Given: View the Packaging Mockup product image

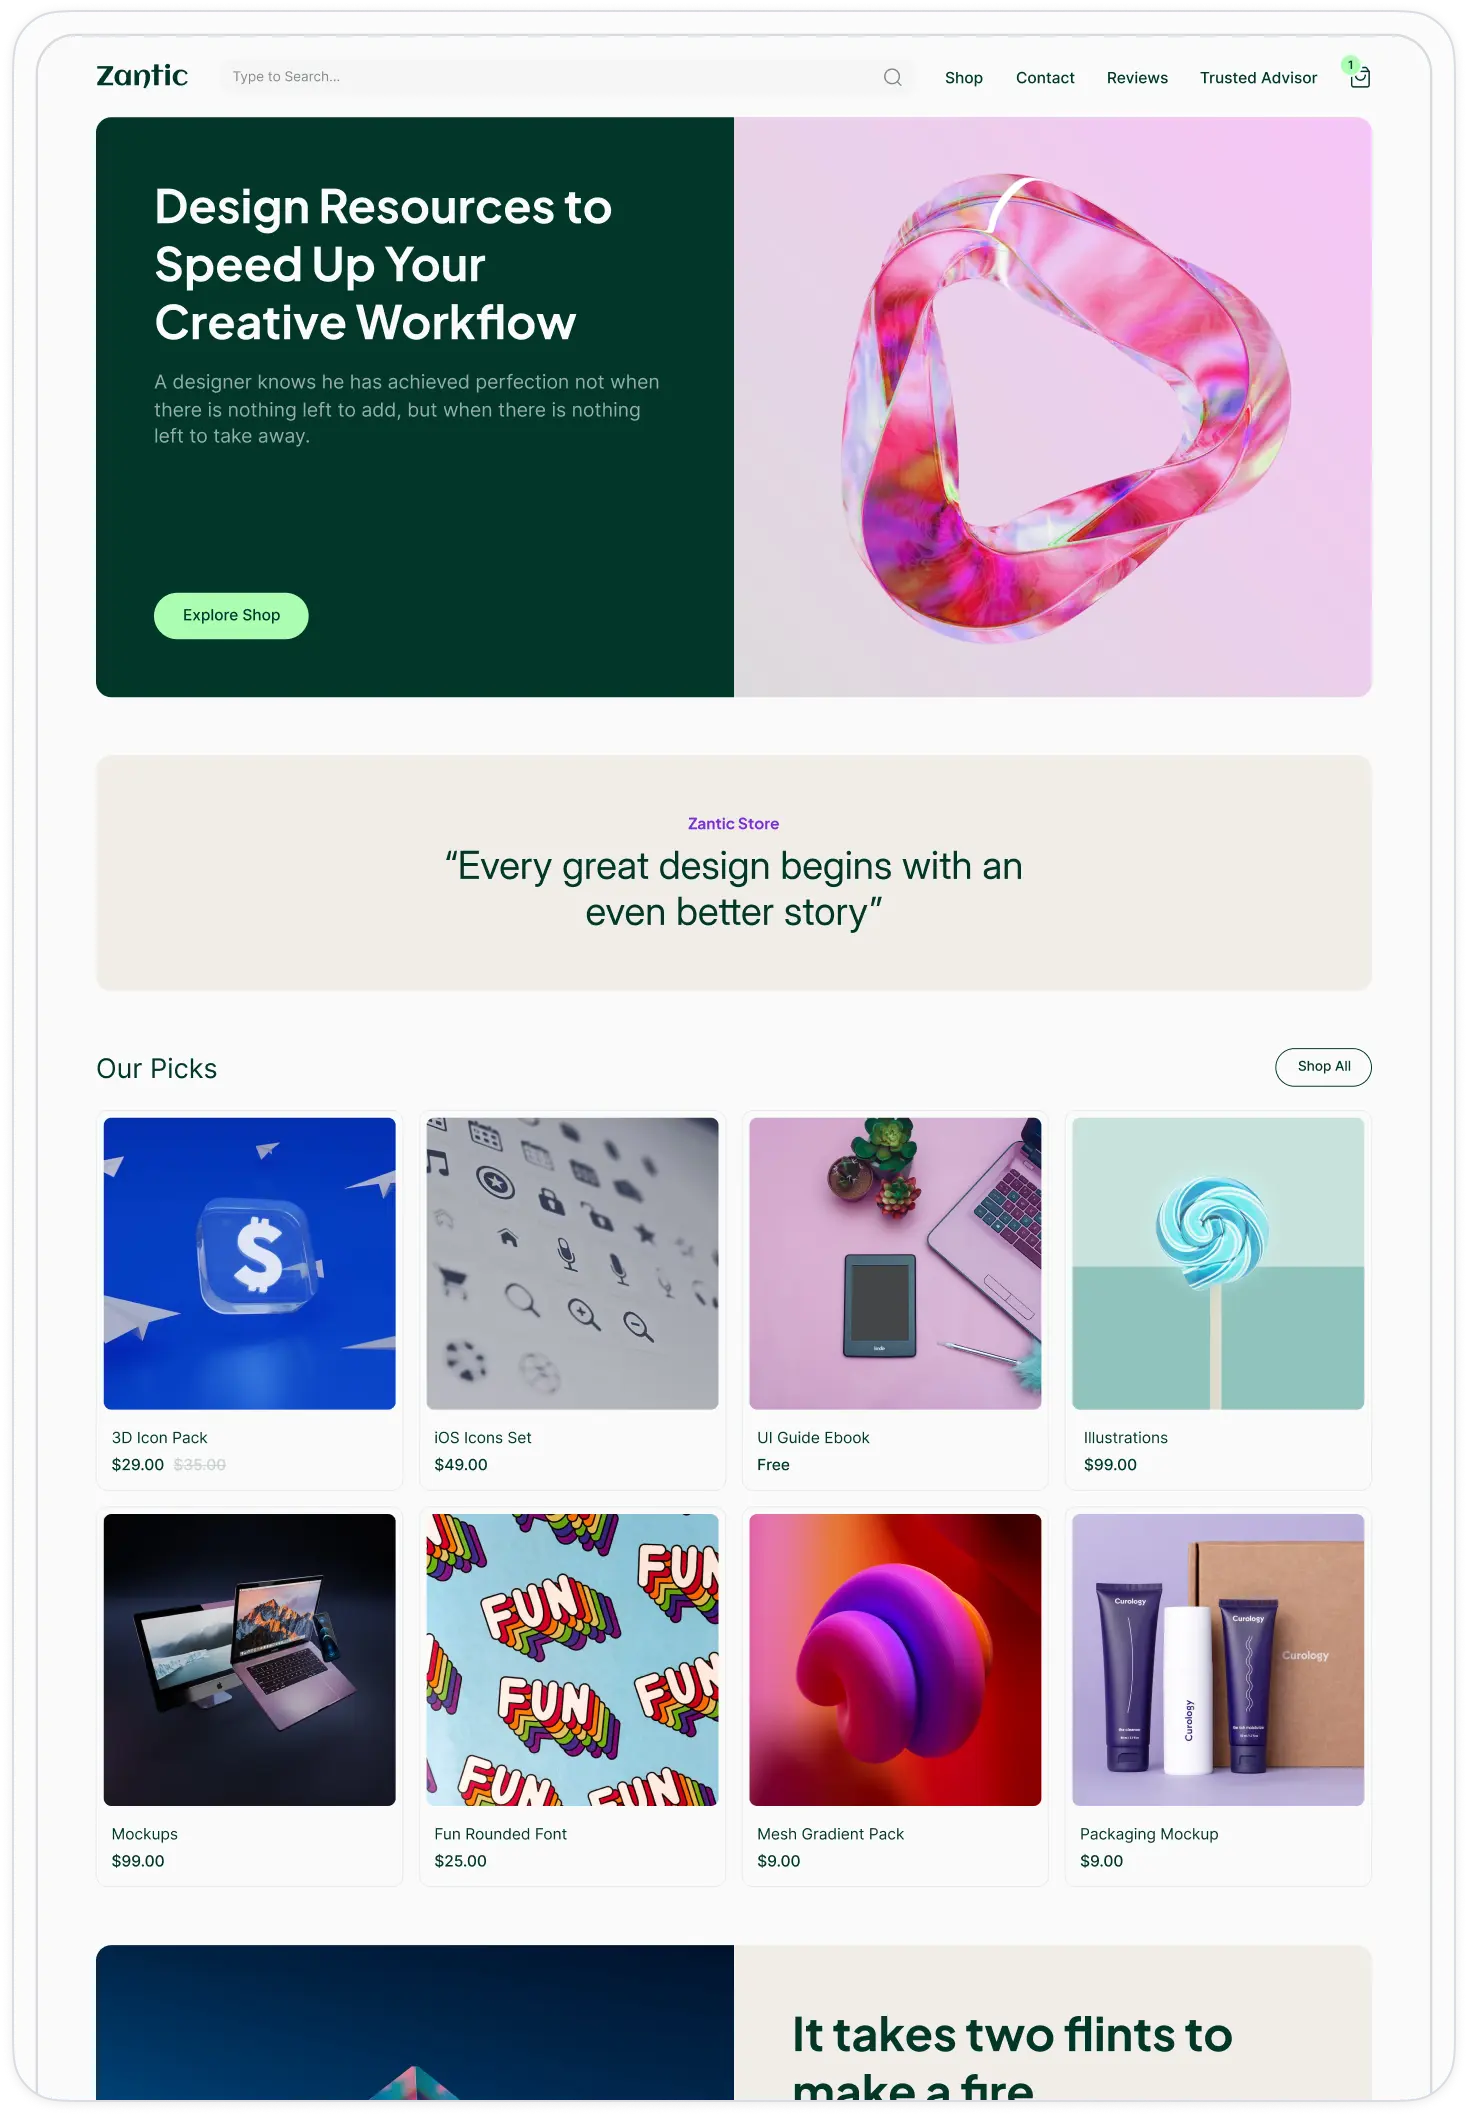Looking at the screenshot, I should [x=1218, y=1659].
